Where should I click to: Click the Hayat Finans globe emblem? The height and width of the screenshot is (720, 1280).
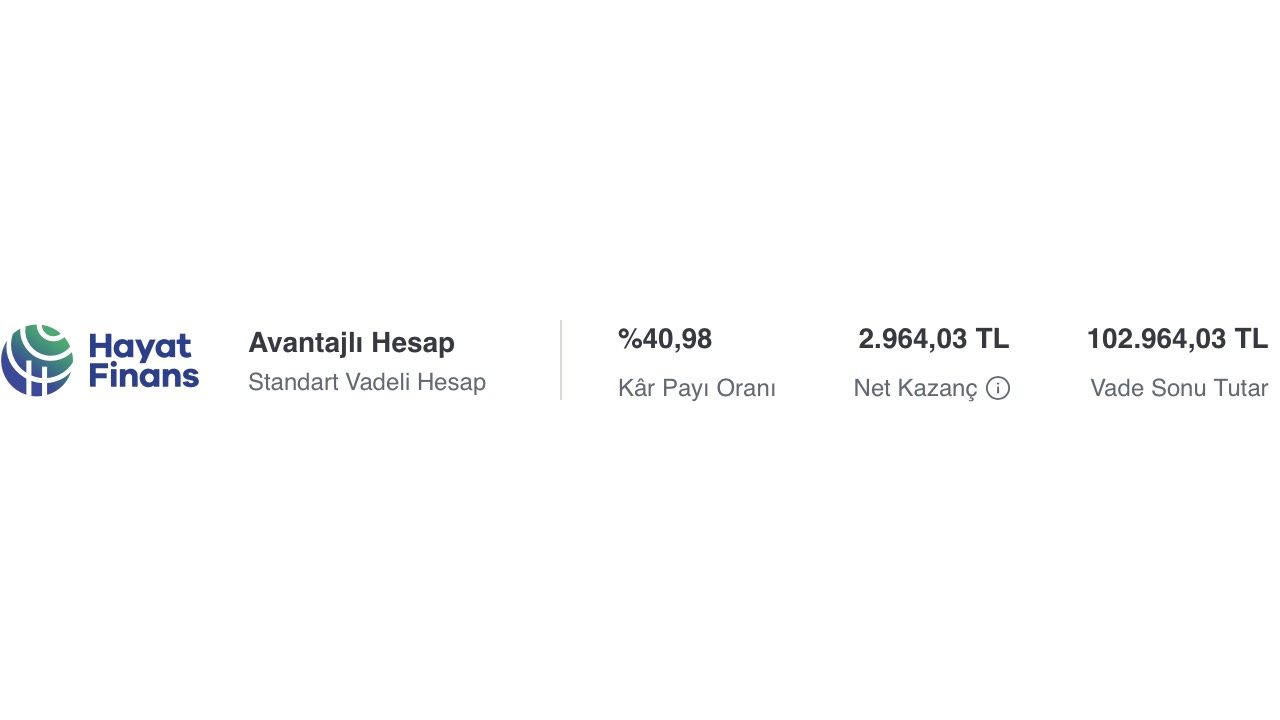(x=37, y=360)
